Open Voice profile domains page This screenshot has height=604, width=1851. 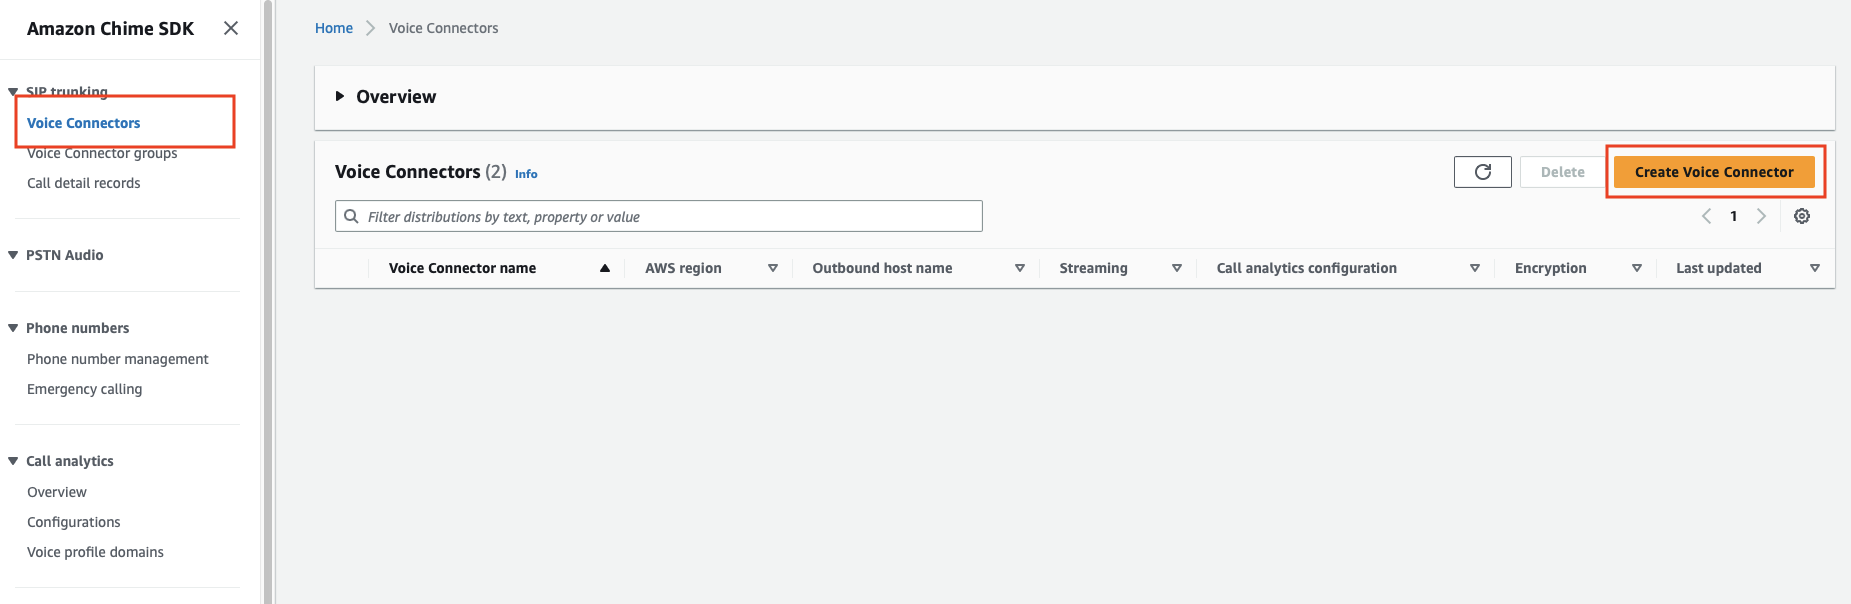(95, 552)
